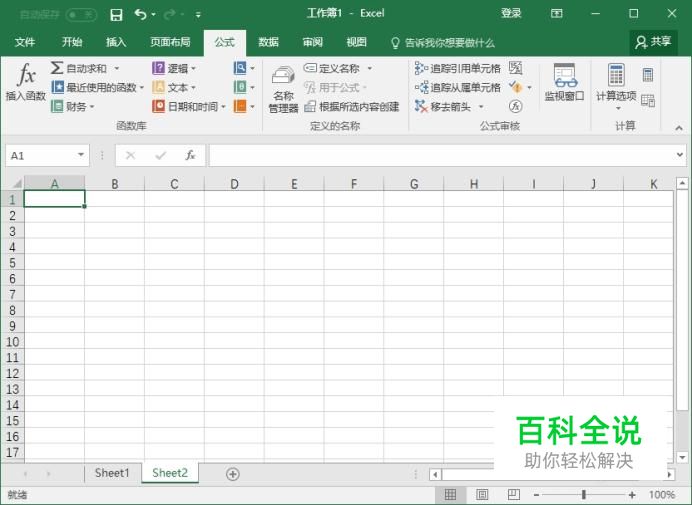Image resolution: width=692 pixels, height=505 pixels.
Task: Open Date and Time functions (日期和时间)
Action: [x=189, y=106]
